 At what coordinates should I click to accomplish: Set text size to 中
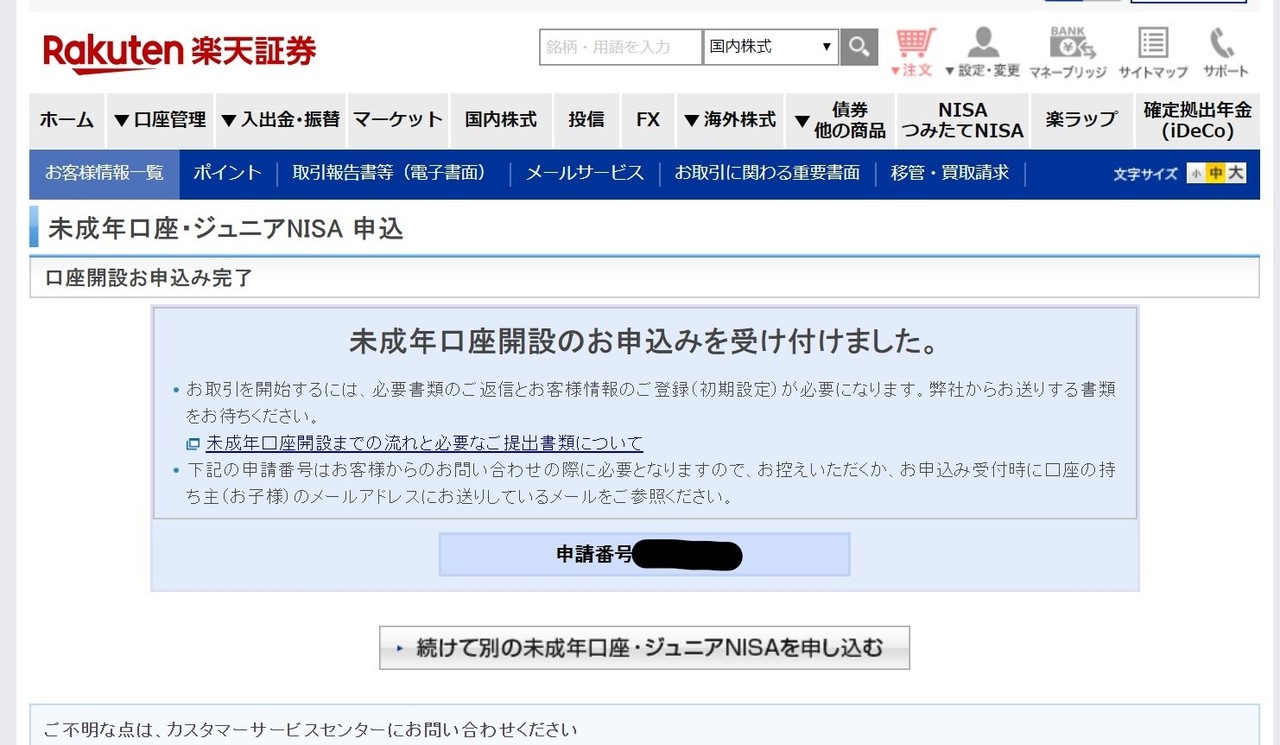1216,174
